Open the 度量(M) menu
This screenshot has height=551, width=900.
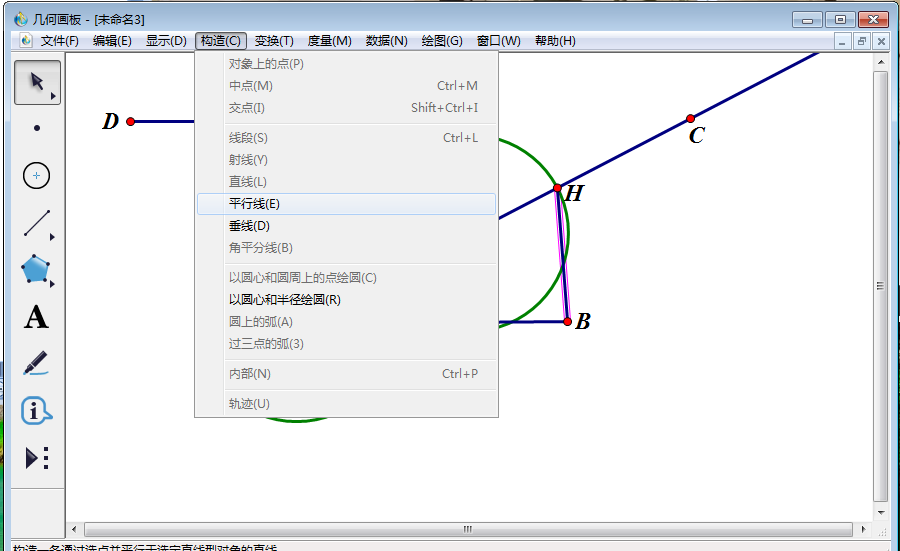click(329, 41)
